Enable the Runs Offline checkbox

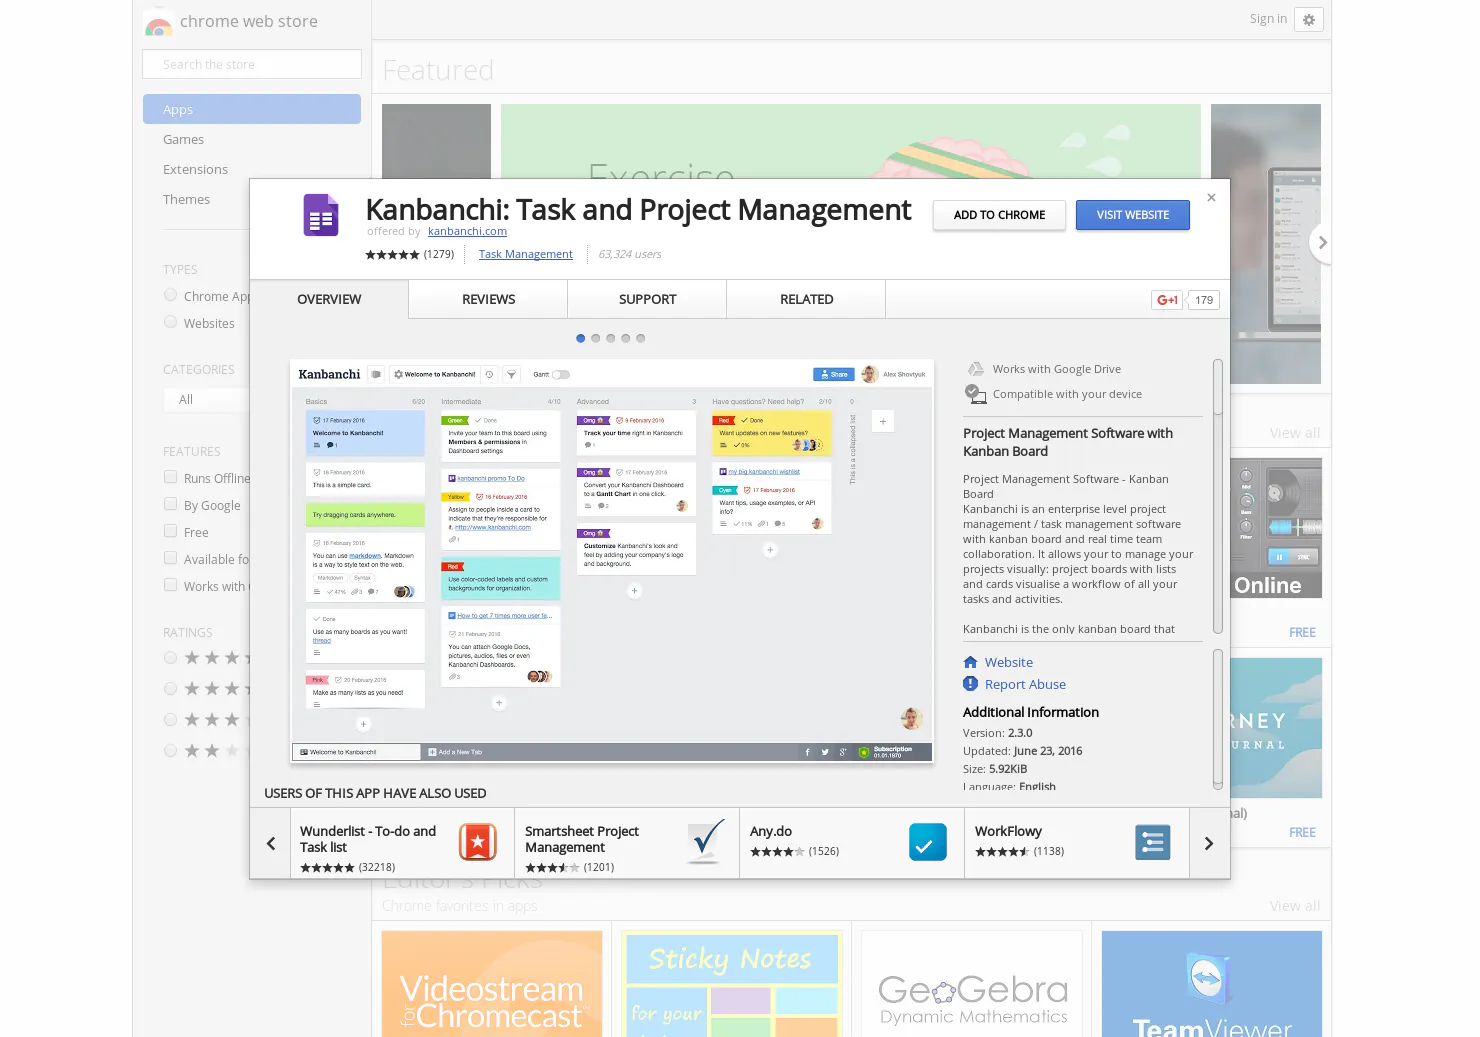coord(171,477)
